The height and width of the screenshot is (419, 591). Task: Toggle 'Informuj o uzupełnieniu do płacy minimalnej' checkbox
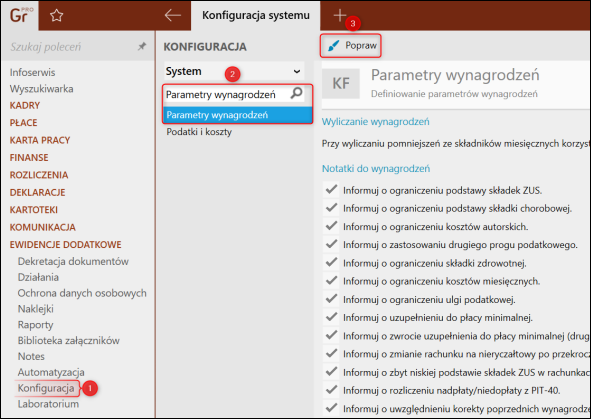[x=331, y=317]
